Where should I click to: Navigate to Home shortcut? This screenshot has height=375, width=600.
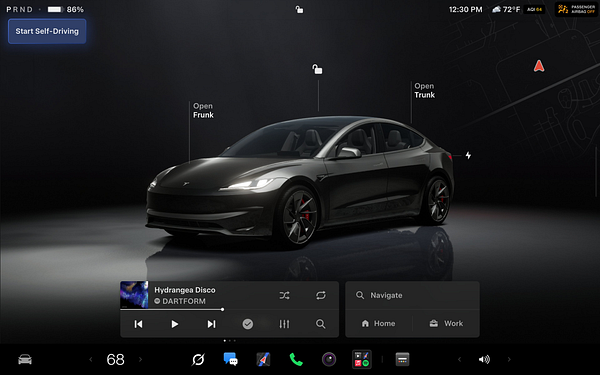378,323
